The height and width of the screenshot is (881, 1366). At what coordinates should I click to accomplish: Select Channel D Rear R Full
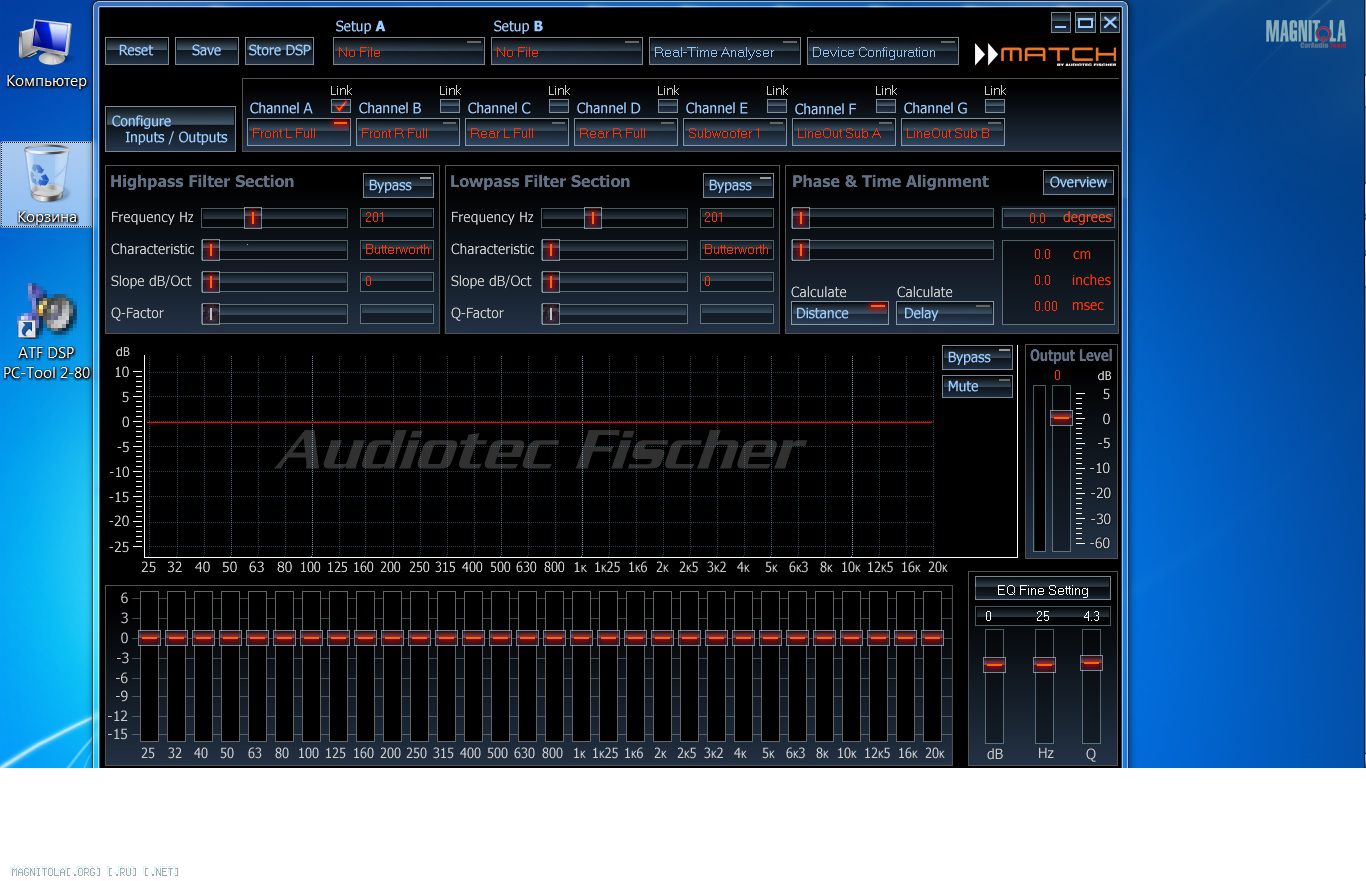pyautogui.click(x=625, y=133)
